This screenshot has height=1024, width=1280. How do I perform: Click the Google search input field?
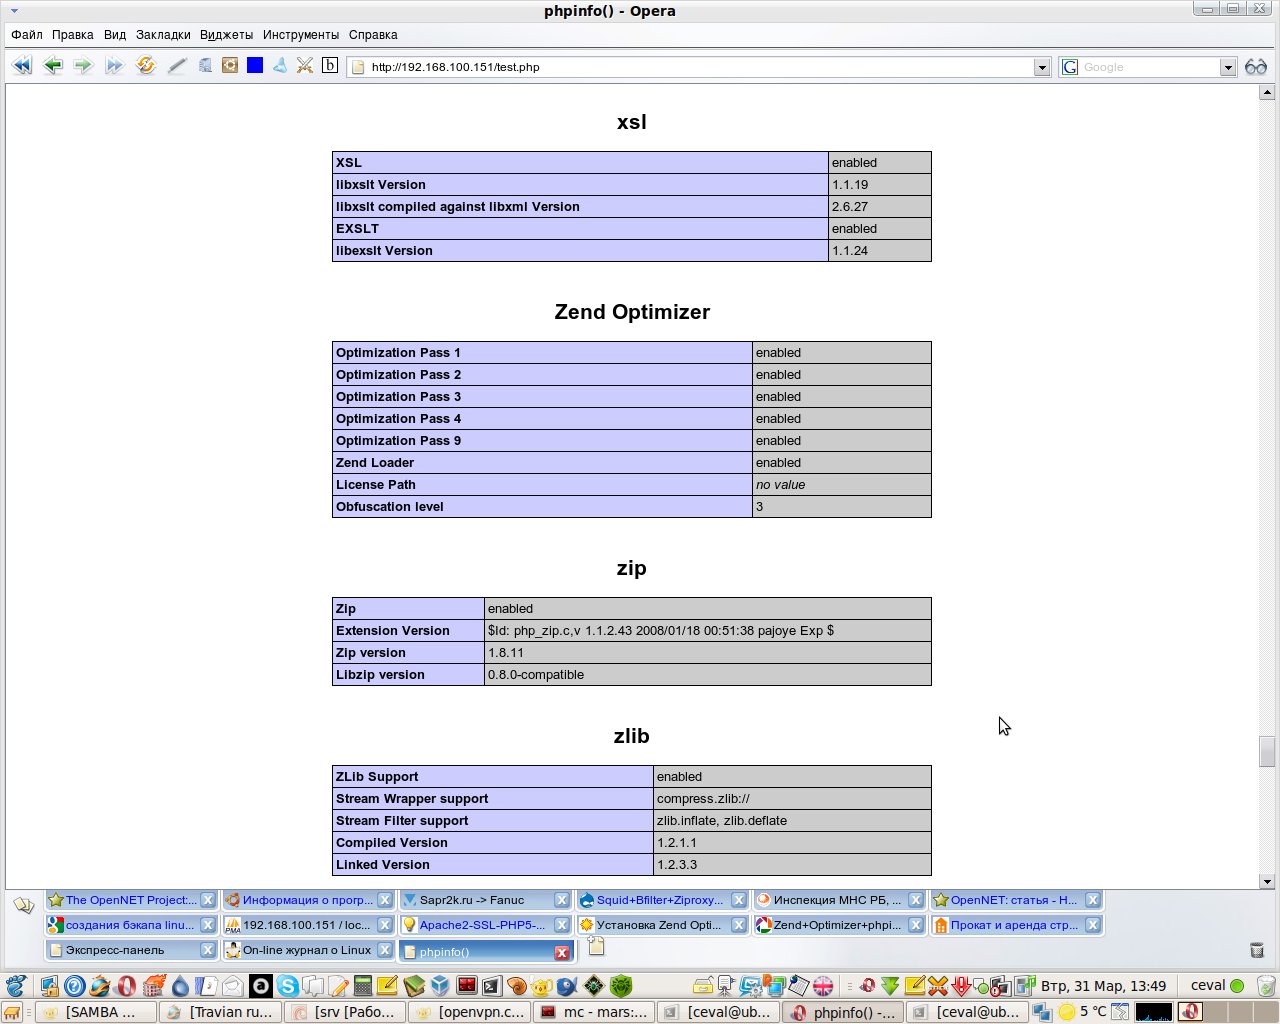pos(1149,67)
